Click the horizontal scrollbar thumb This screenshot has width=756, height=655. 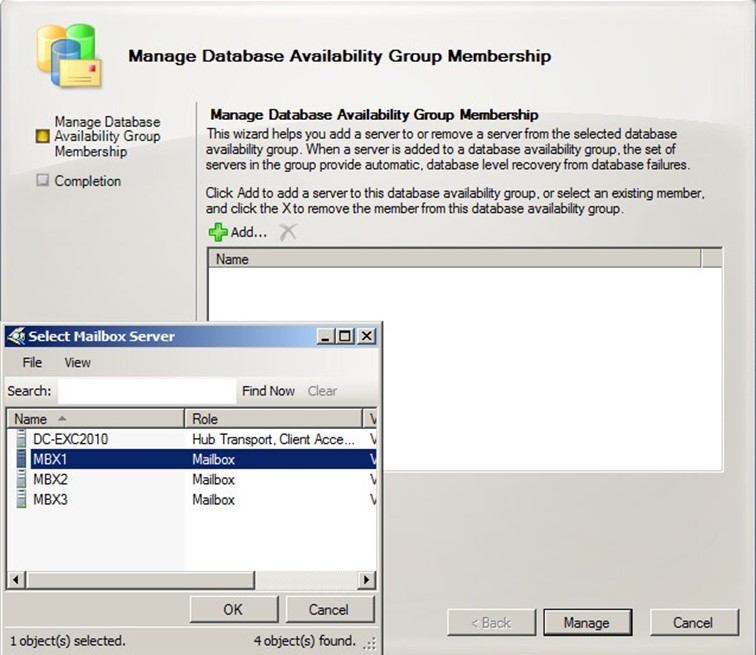pos(140,579)
